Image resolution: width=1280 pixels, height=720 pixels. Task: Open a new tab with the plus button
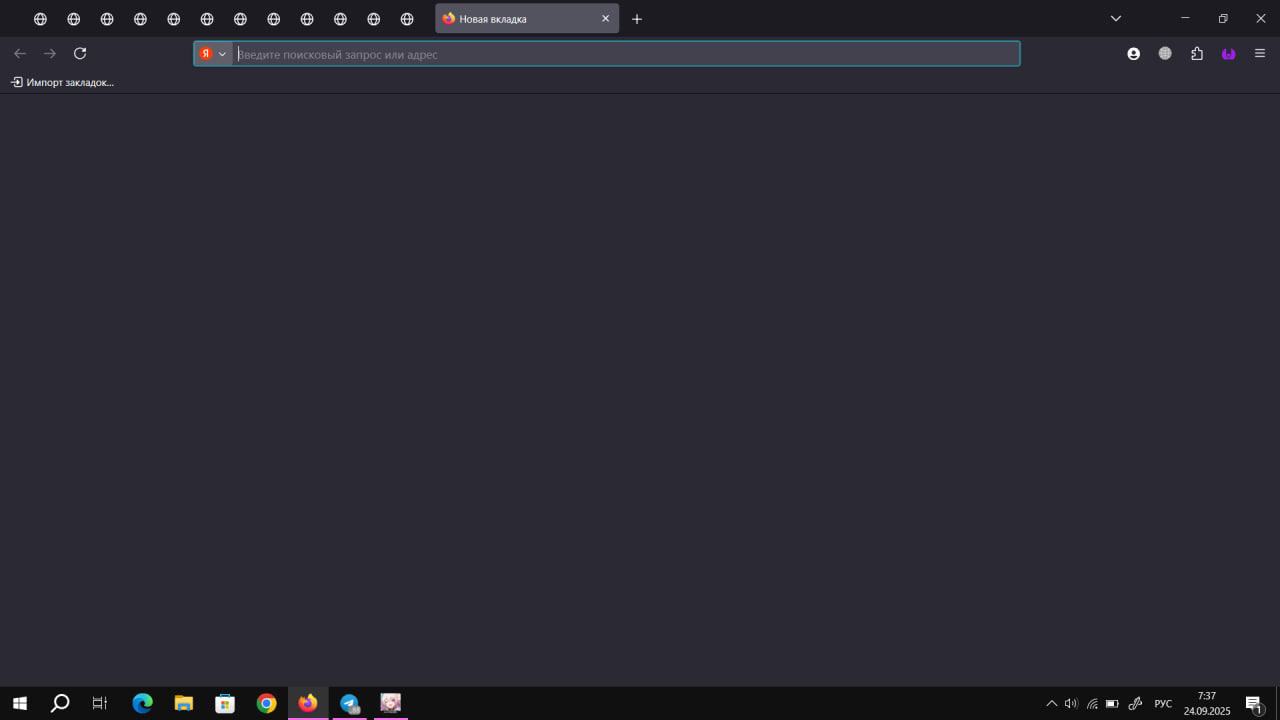[637, 19]
